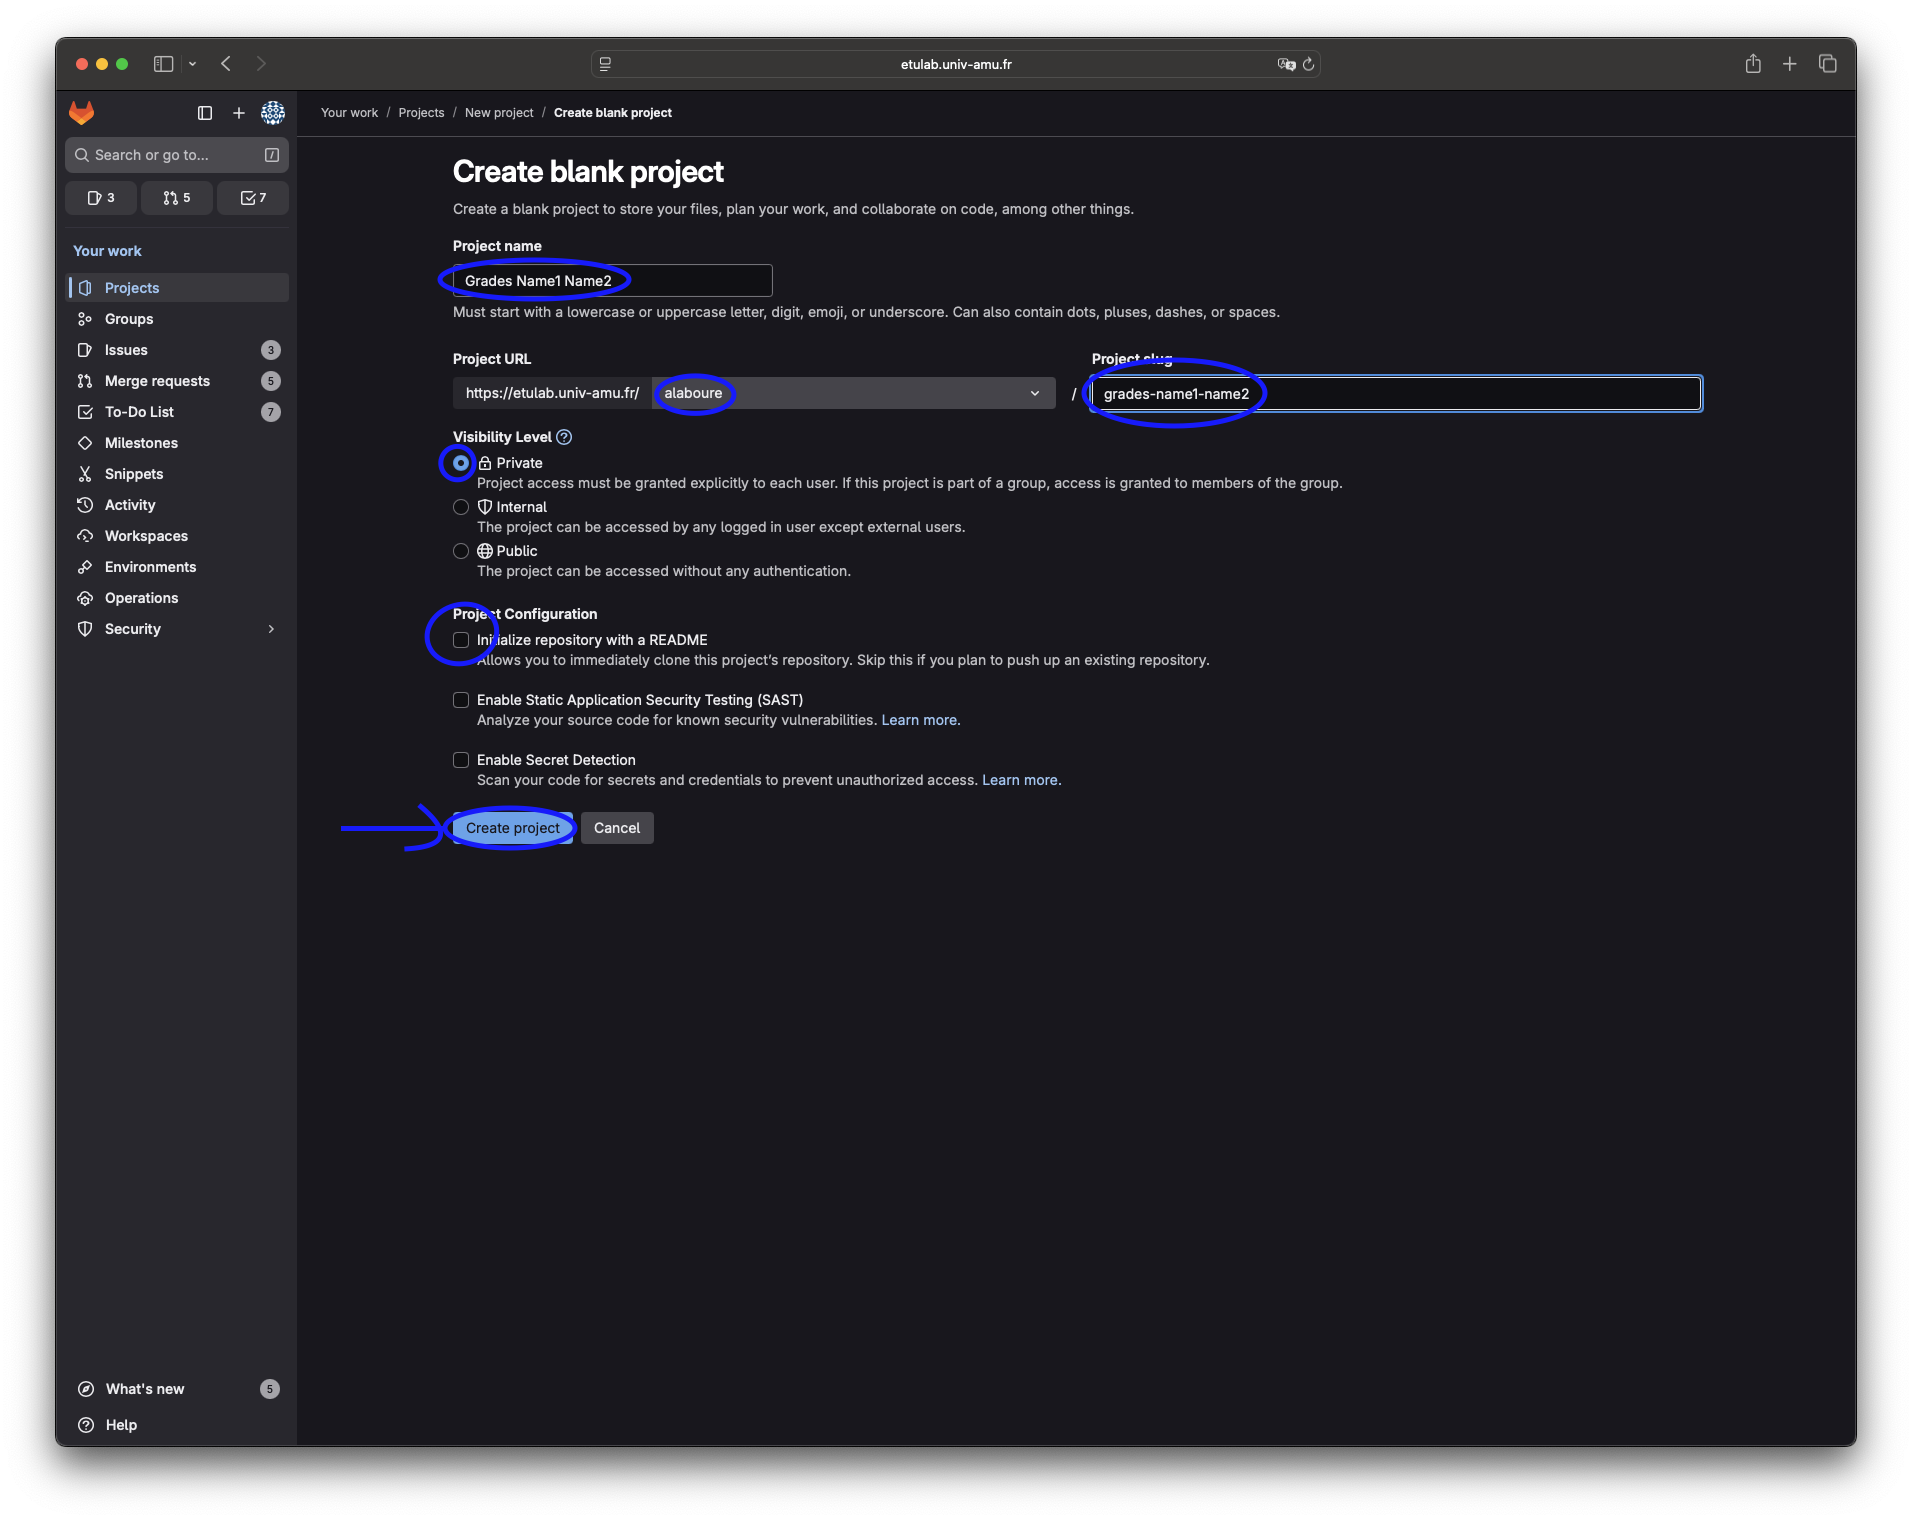Expand the Security sidebar section

tap(270, 629)
